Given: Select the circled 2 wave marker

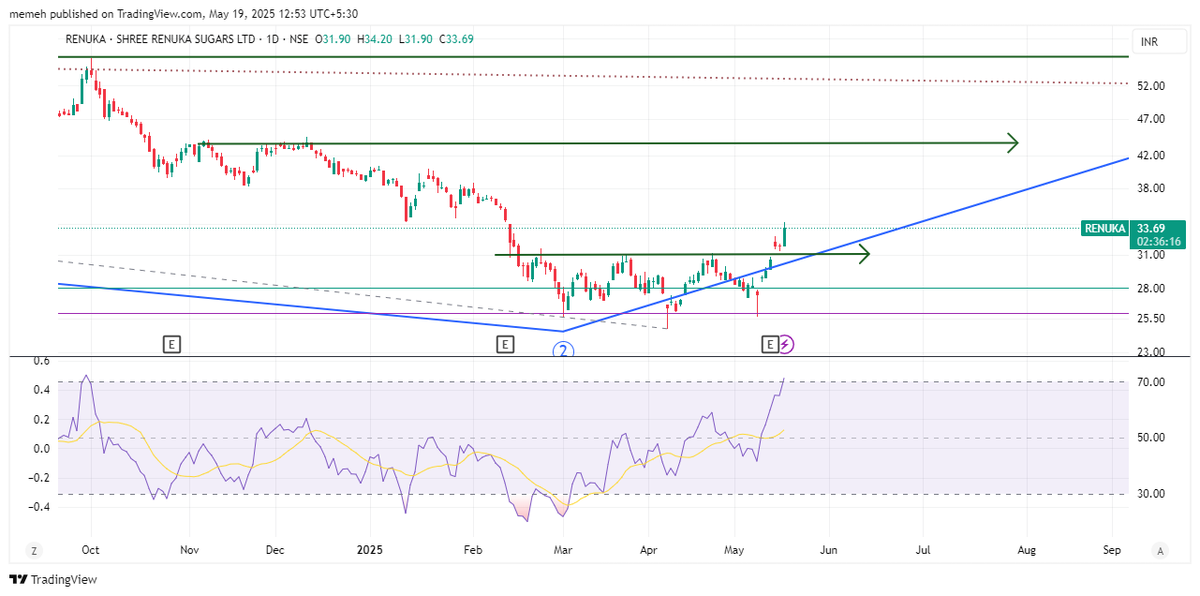Looking at the screenshot, I should click(564, 350).
